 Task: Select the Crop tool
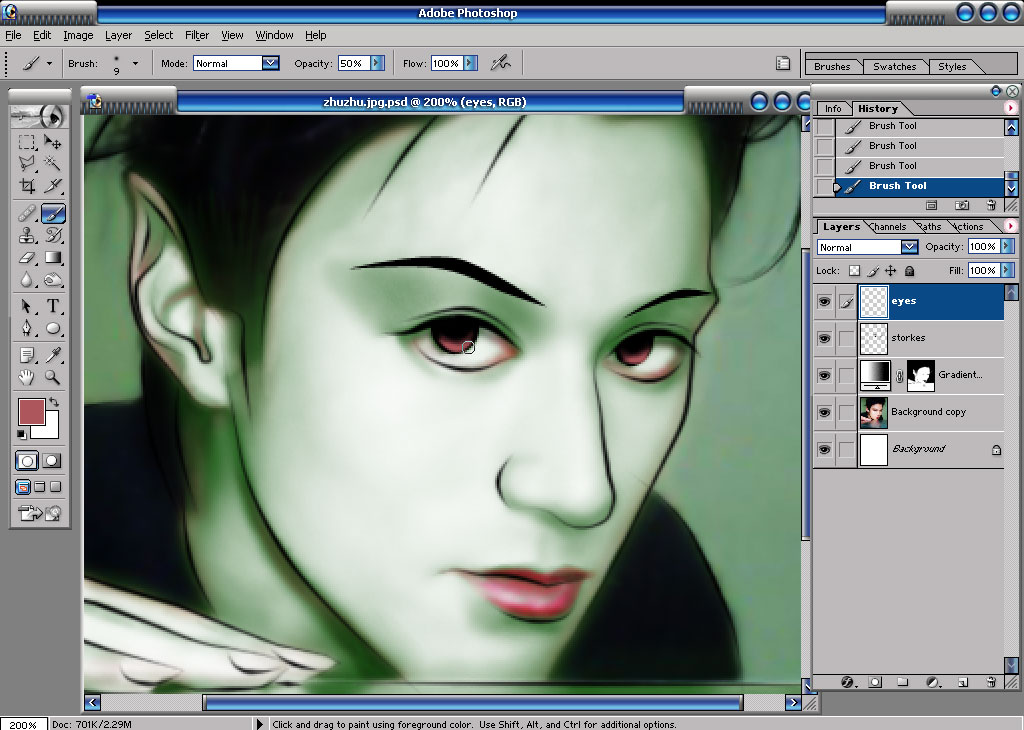point(27,186)
